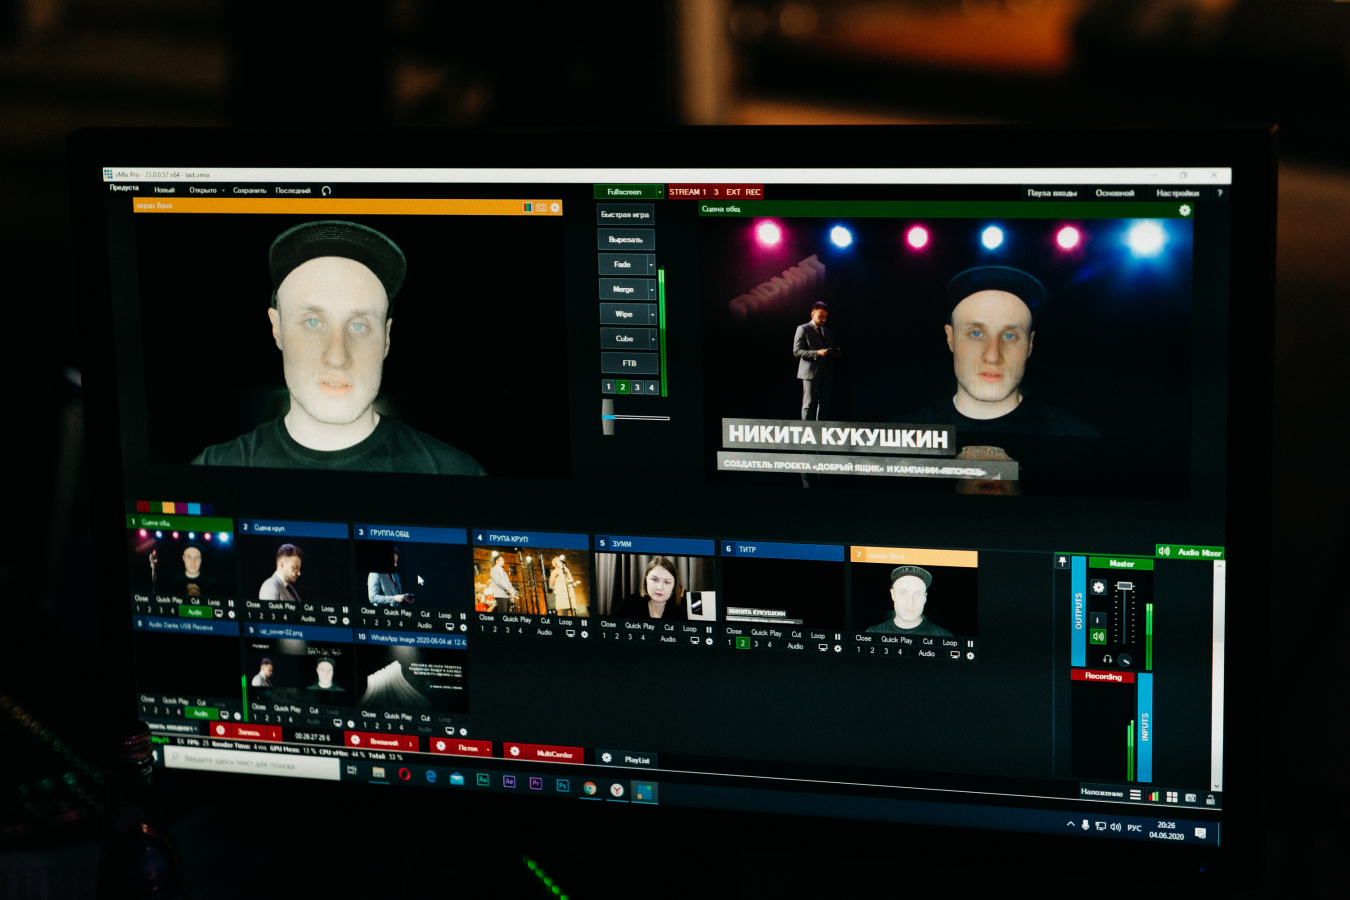Open the Fade transition dropdown arrow
This screenshot has height=900, width=1350.
pyautogui.click(x=651, y=265)
